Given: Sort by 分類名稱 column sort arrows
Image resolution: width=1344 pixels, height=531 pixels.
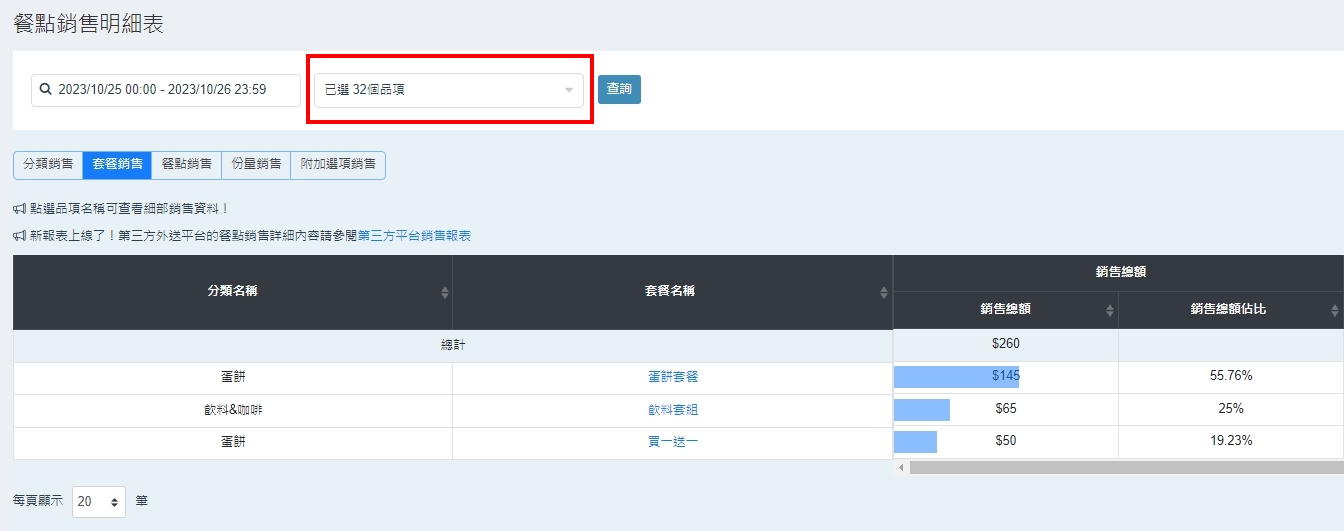Looking at the screenshot, I should click(x=445, y=292).
